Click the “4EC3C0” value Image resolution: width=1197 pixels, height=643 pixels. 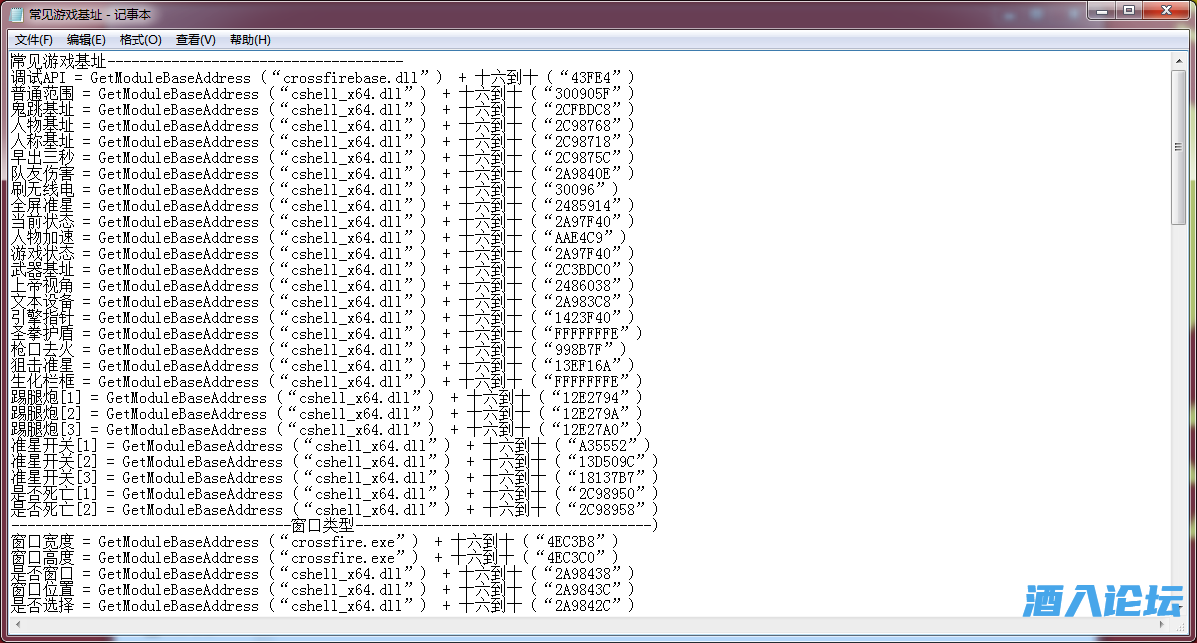click(x=571, y=559)
